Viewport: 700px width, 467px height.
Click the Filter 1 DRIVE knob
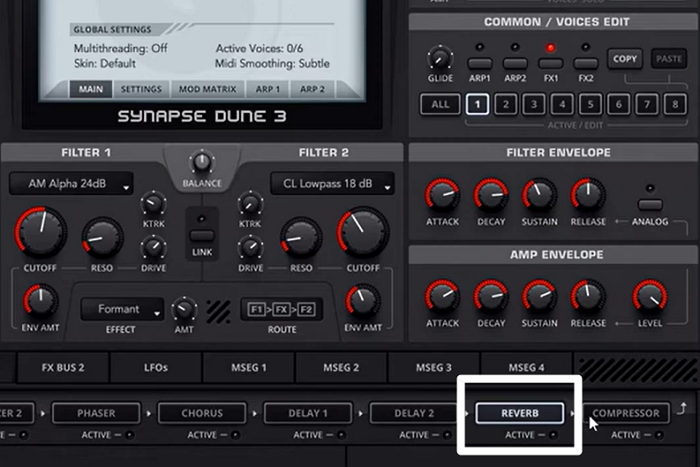click(x=153, y=248)
